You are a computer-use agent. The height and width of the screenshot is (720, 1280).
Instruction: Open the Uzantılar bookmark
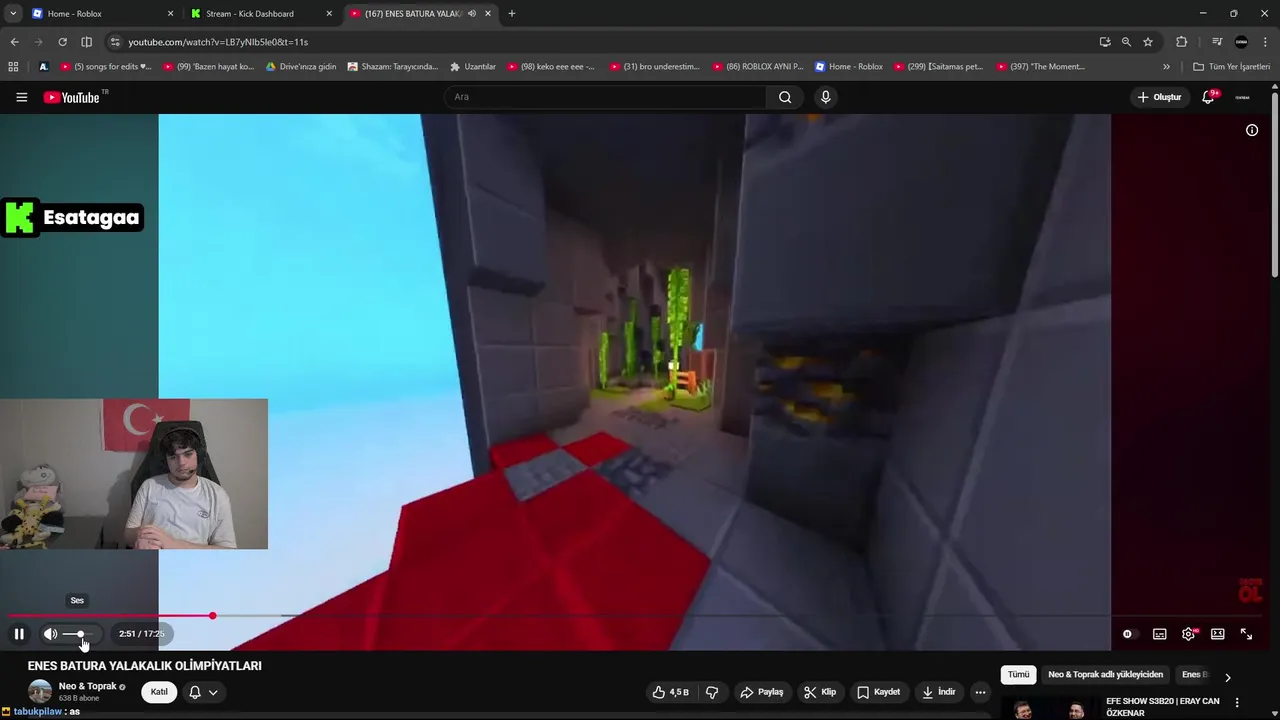473,67
